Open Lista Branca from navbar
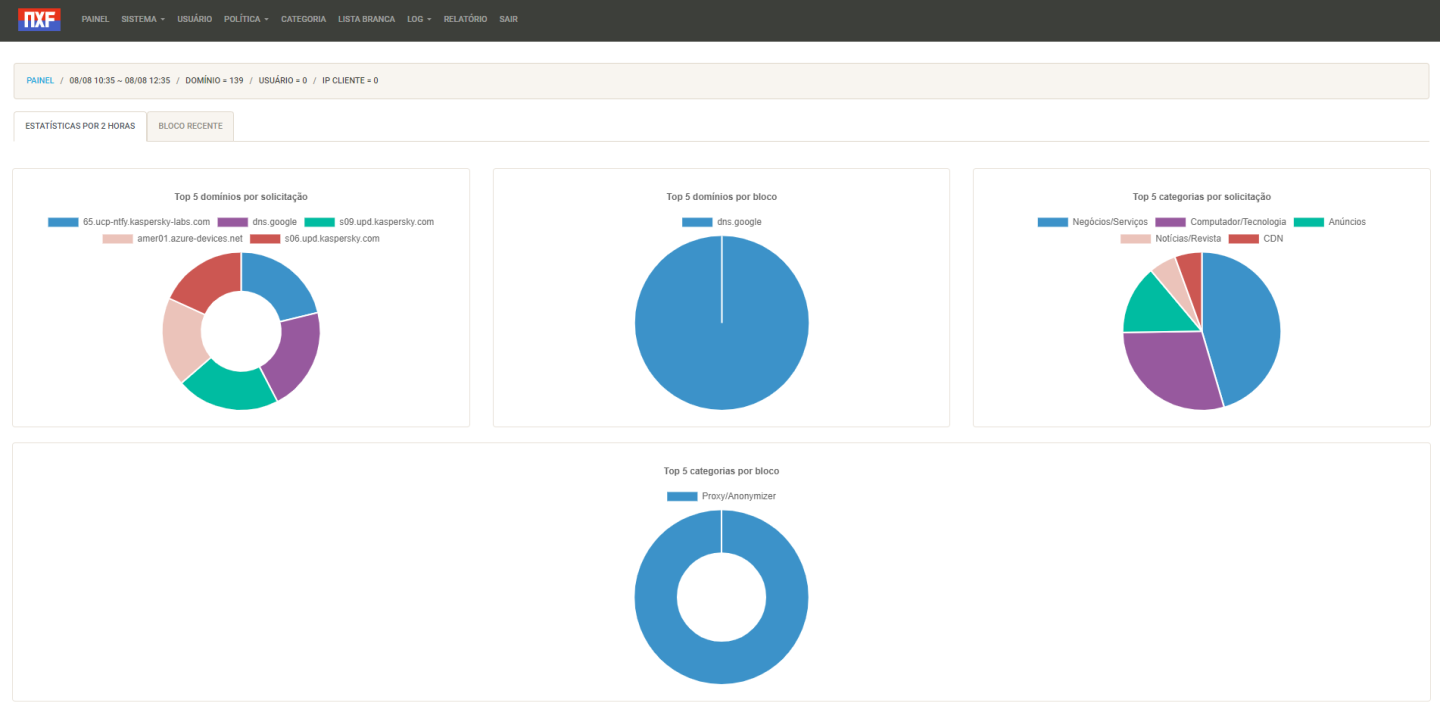Screen dimensions: 1440x722 point(366,19)
